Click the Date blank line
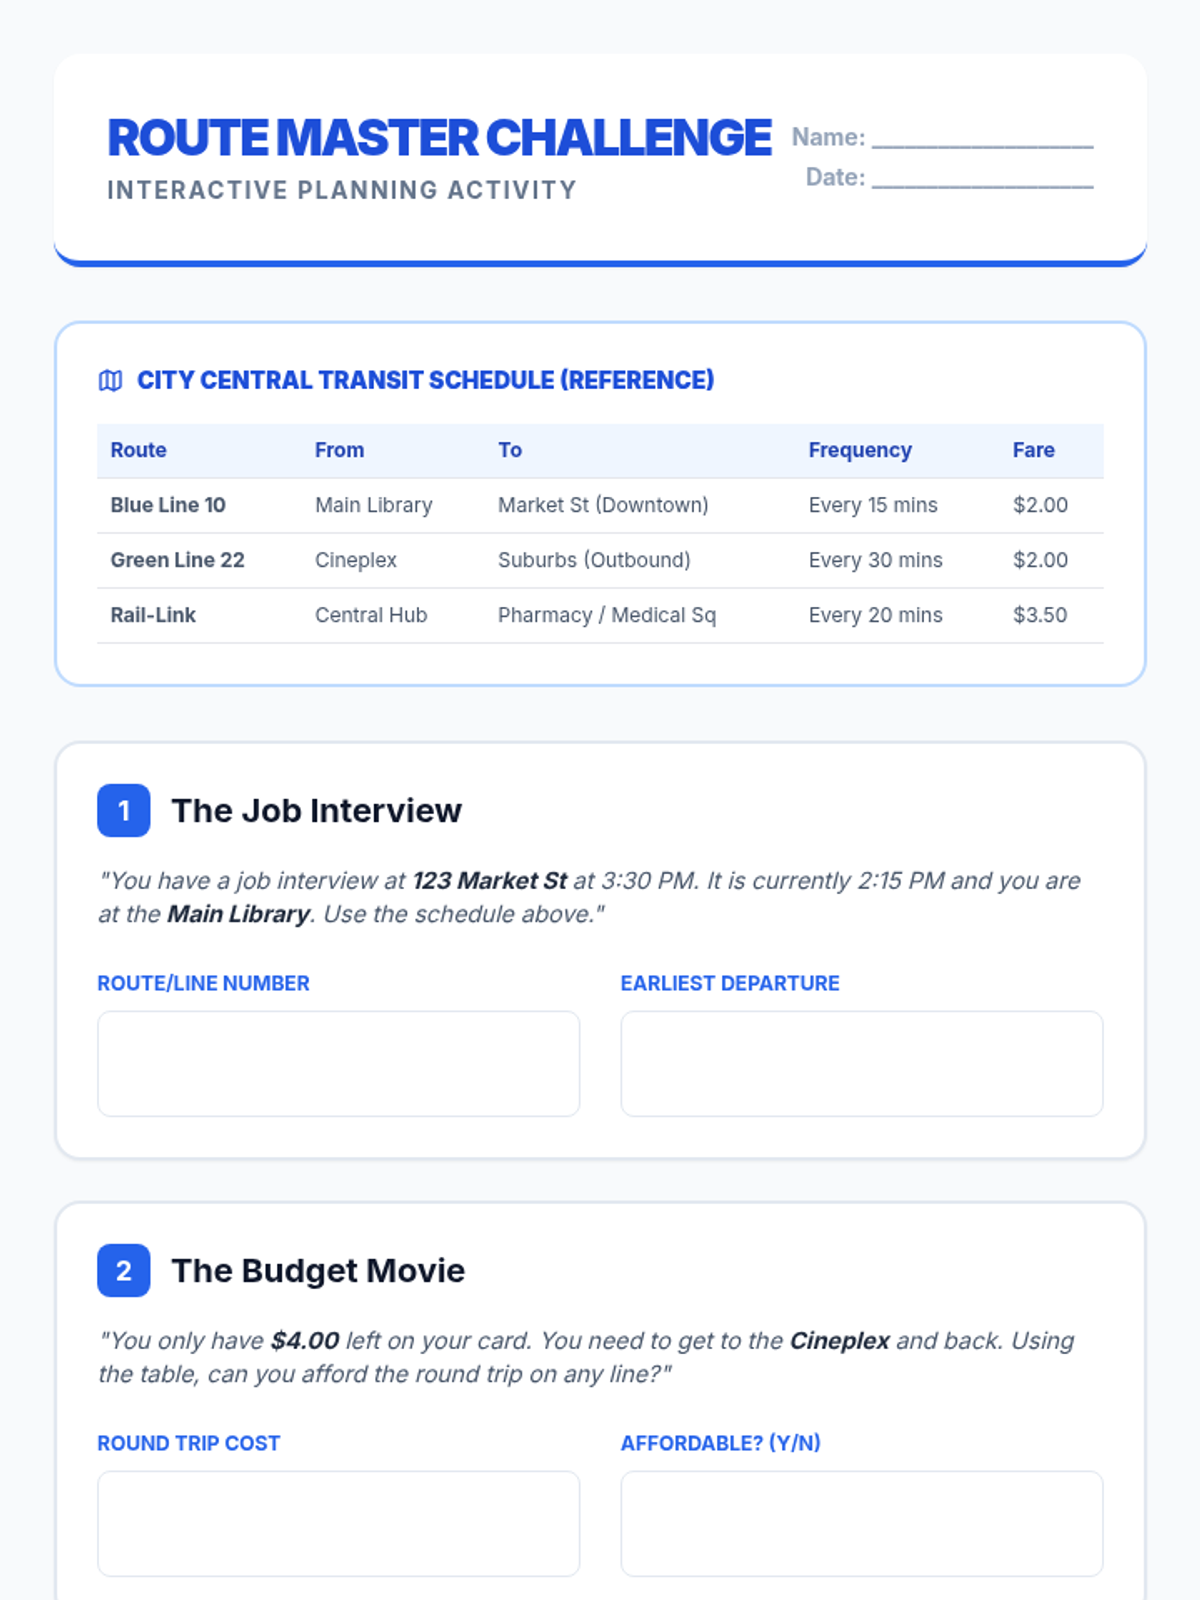This screenshot has width=1200, height=1600. point(982,179)
